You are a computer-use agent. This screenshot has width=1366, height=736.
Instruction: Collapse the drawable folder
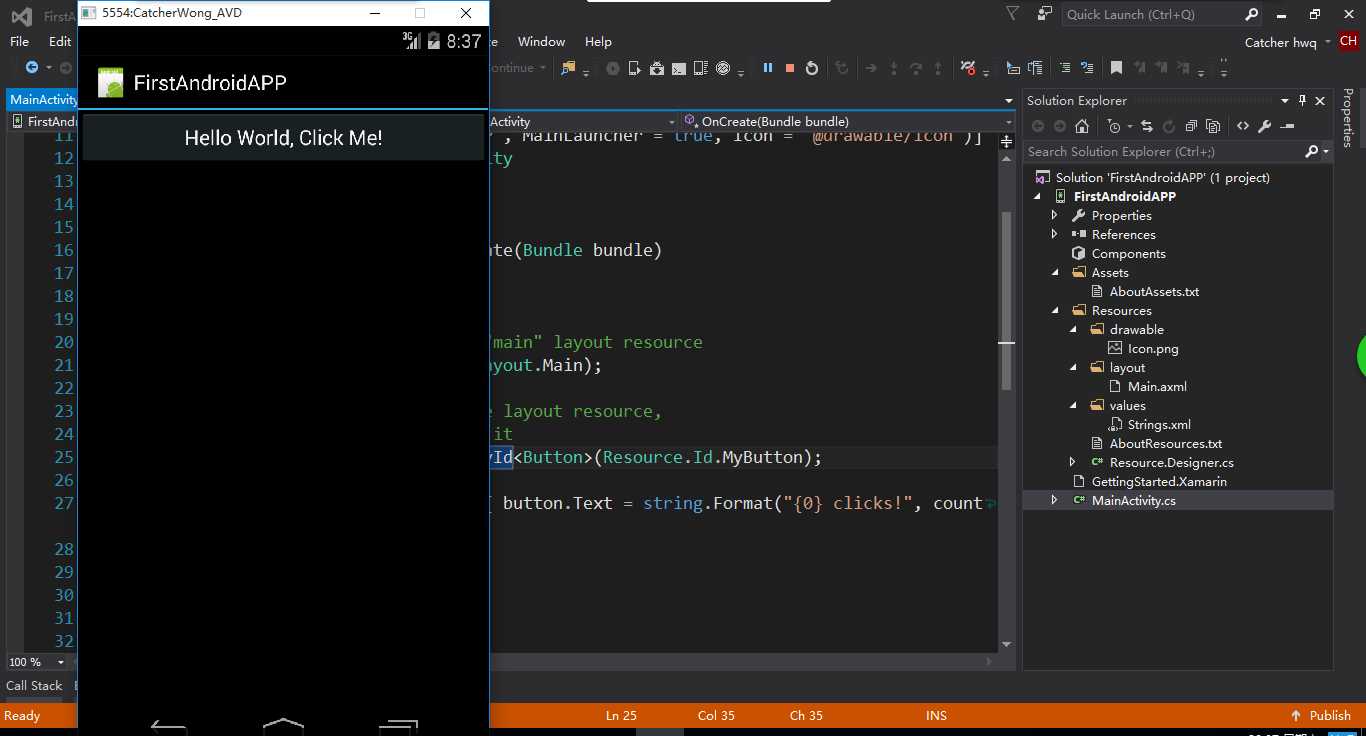(x=1072, y=329)
